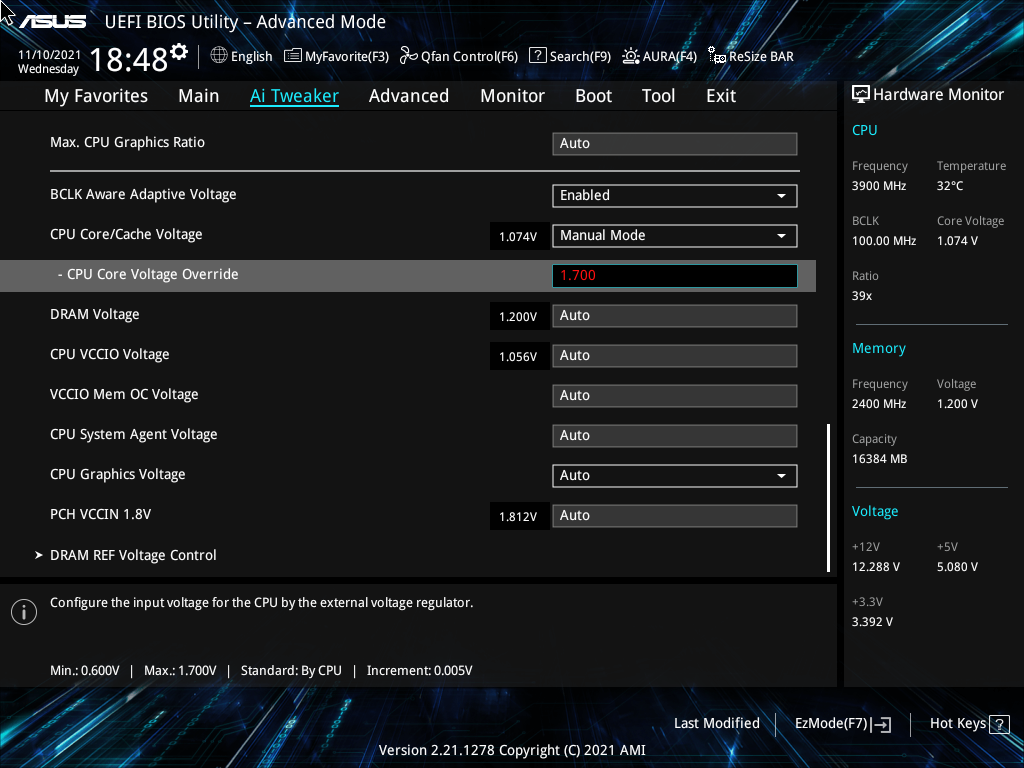Viewport: 1024px width, 768px height.
Task: Click the 5.080 V reading
Action: pyautogui.click(x=957, y=567)
